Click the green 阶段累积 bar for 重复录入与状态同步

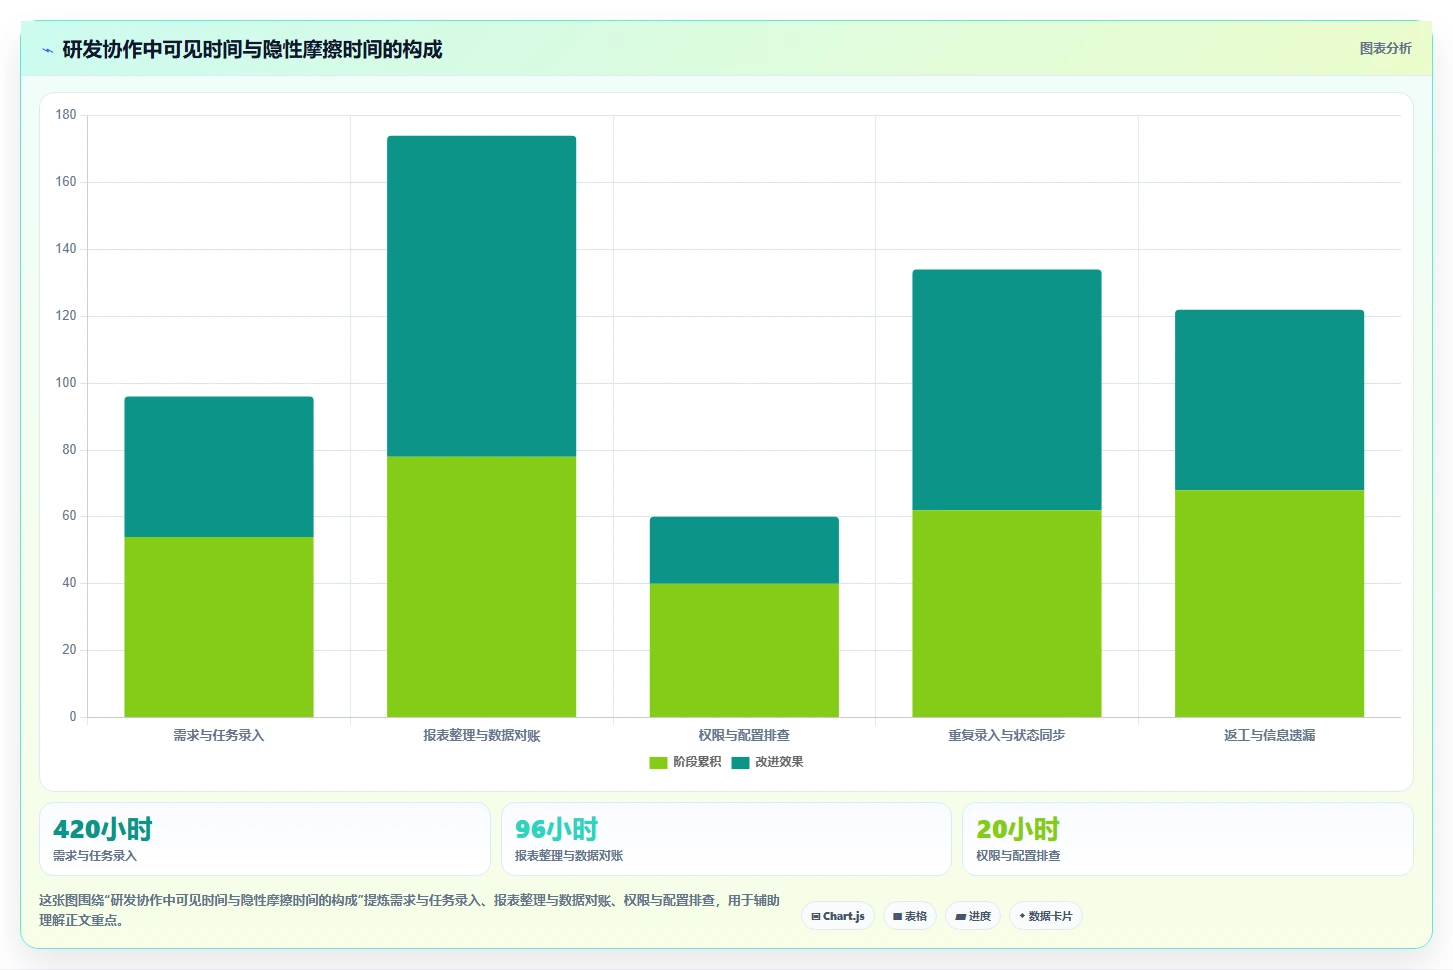[x=1007, y=613]
